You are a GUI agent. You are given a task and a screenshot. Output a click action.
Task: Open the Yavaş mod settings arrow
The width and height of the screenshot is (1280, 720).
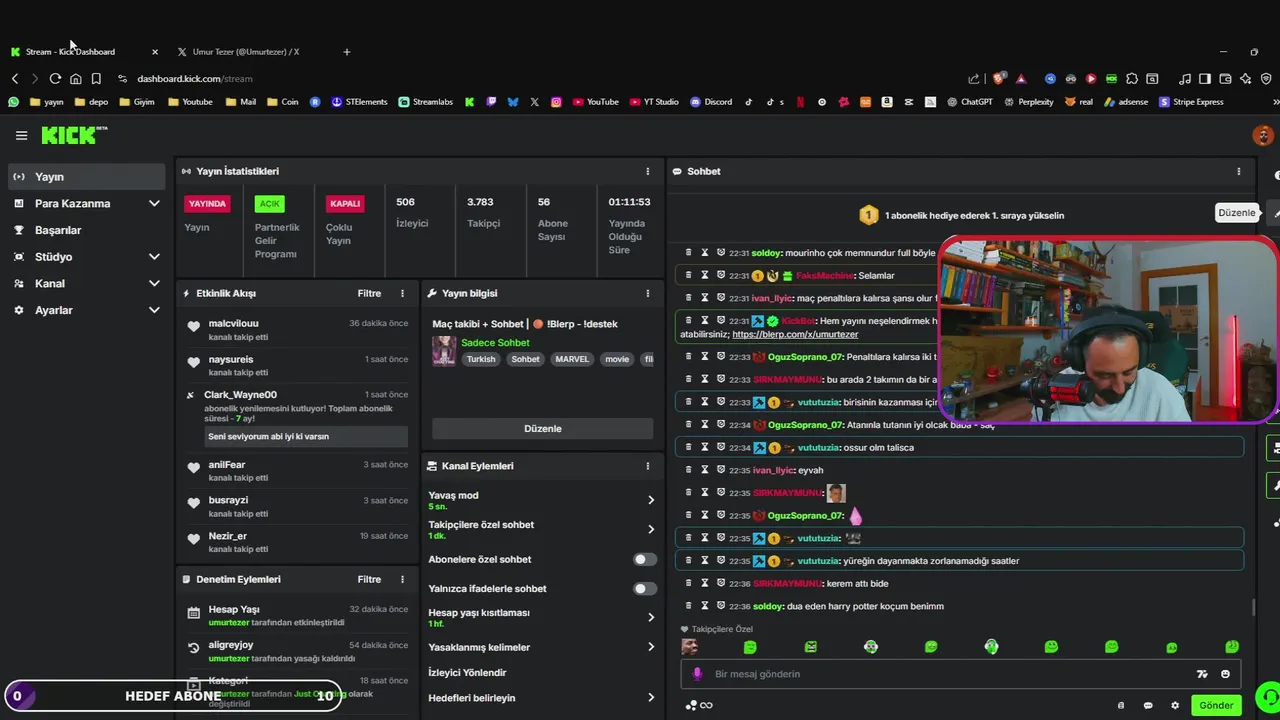click(651, 500)
